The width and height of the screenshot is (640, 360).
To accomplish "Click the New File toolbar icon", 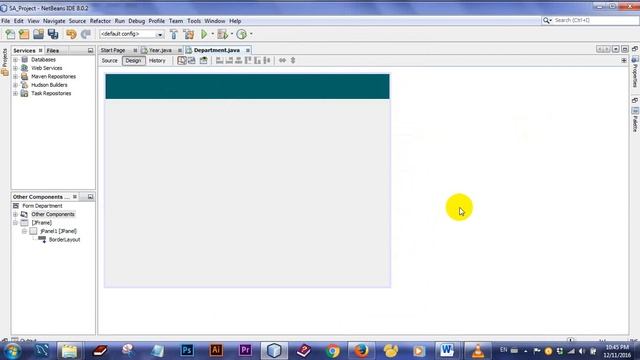I will pyautogui.click(x=10, y=34).
